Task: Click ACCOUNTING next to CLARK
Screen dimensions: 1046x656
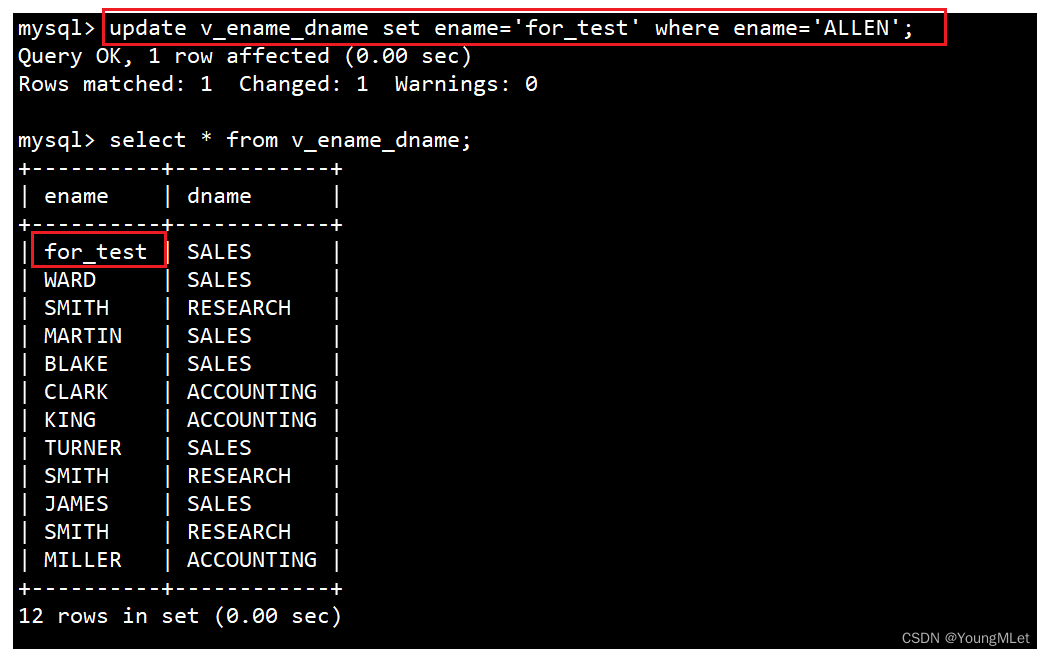Action: click(252, 392)
